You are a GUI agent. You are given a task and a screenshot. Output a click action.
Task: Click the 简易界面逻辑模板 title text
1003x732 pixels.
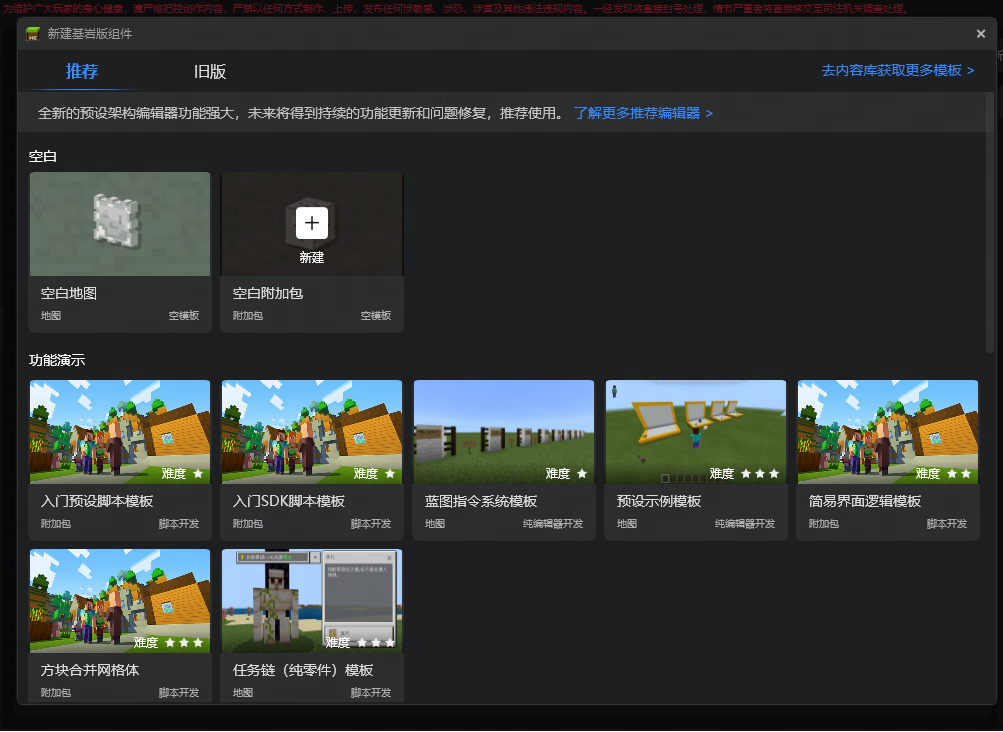click(x=864, y=501)
